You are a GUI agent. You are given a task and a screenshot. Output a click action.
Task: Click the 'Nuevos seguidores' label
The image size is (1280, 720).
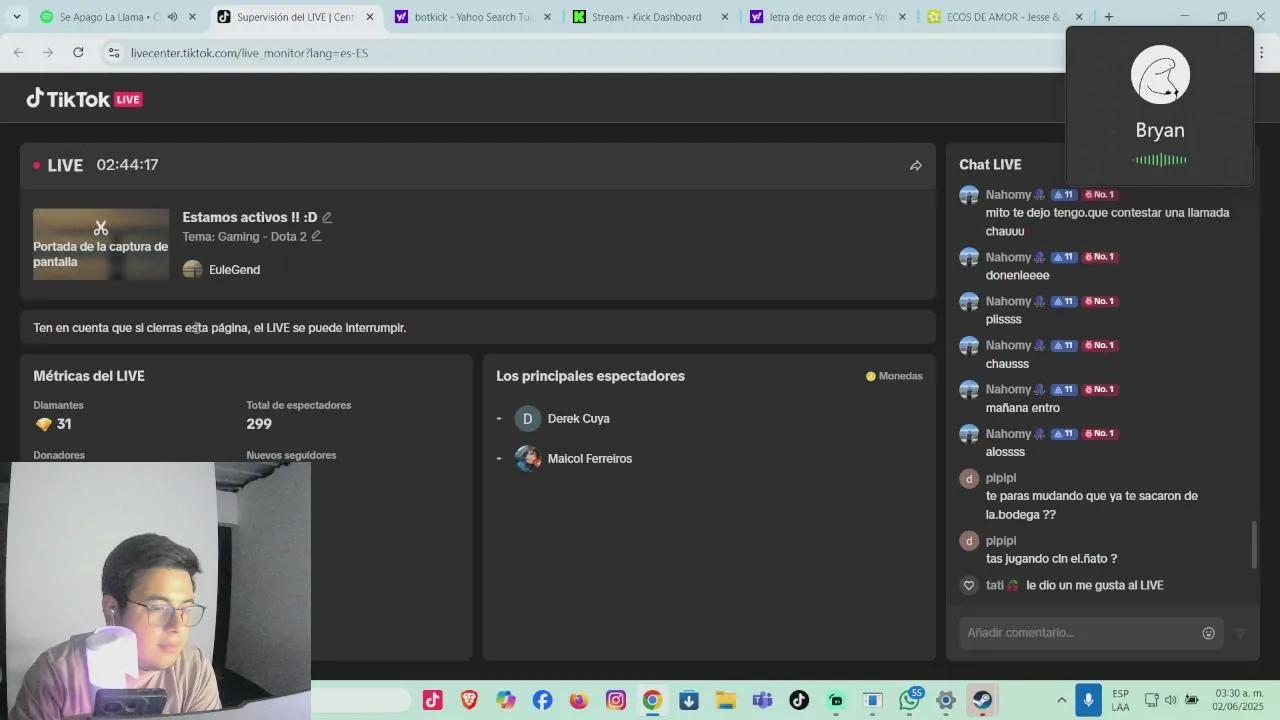(291, 456)
